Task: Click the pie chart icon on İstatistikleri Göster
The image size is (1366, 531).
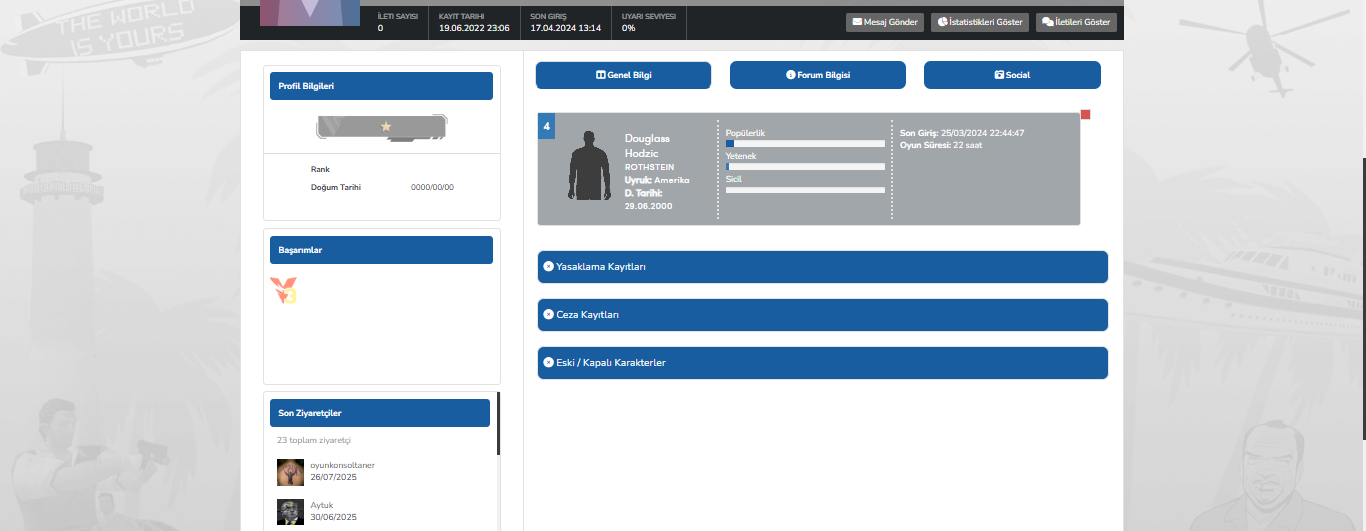Action: (942, 22)
